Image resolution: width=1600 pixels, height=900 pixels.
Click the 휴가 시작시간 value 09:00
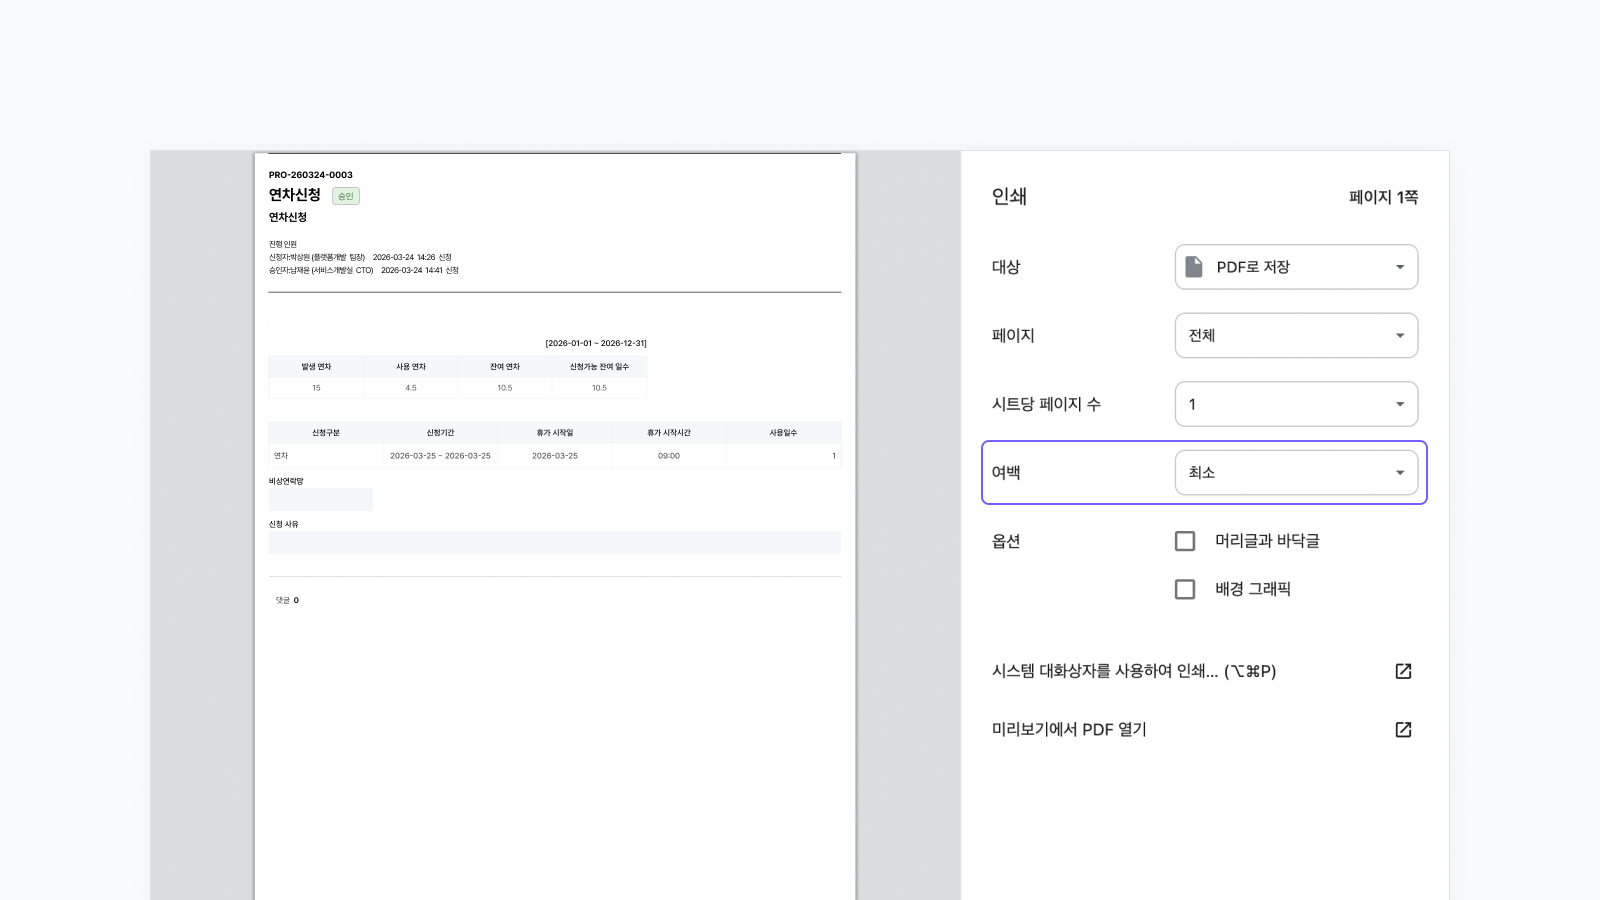[x=669, y=456]
